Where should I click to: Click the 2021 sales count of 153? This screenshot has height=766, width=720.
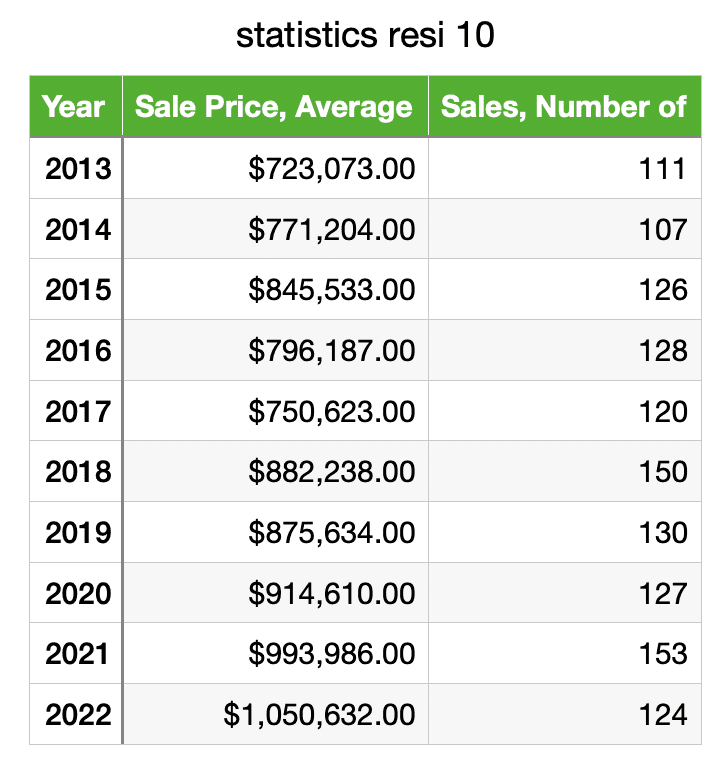[x=662, y=654]
